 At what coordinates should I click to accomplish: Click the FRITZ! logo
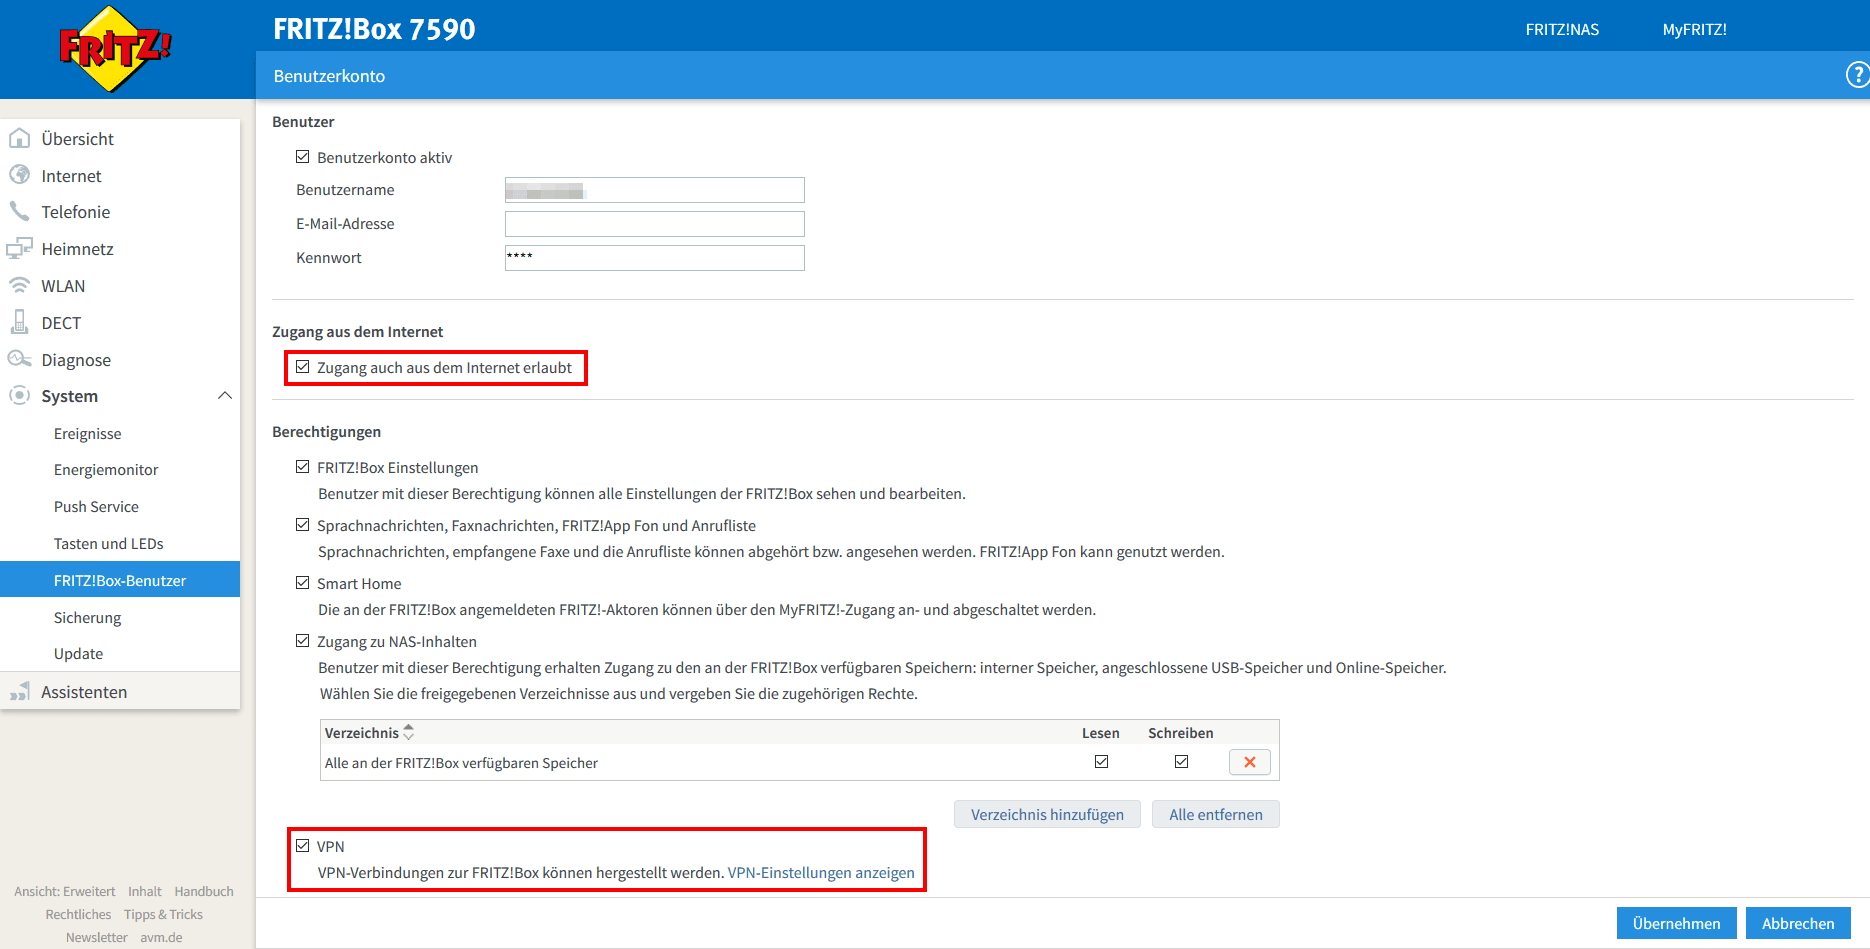pyautogui.click(x=115, y=48)
